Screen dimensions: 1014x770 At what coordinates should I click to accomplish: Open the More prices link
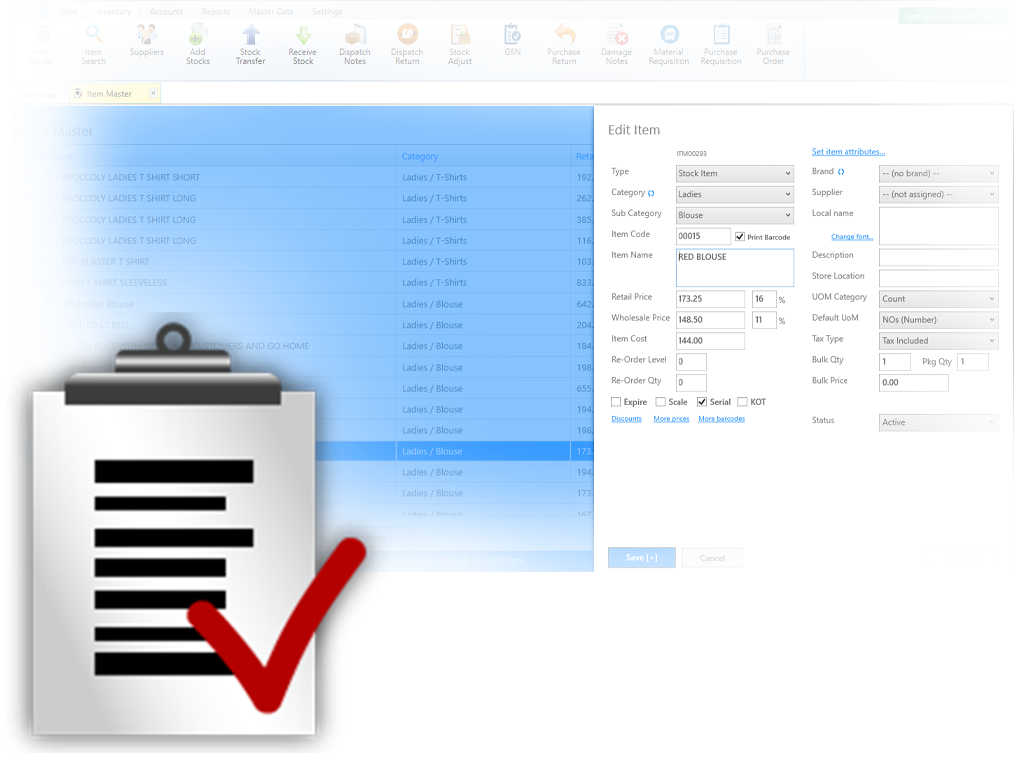click(671, 419)
